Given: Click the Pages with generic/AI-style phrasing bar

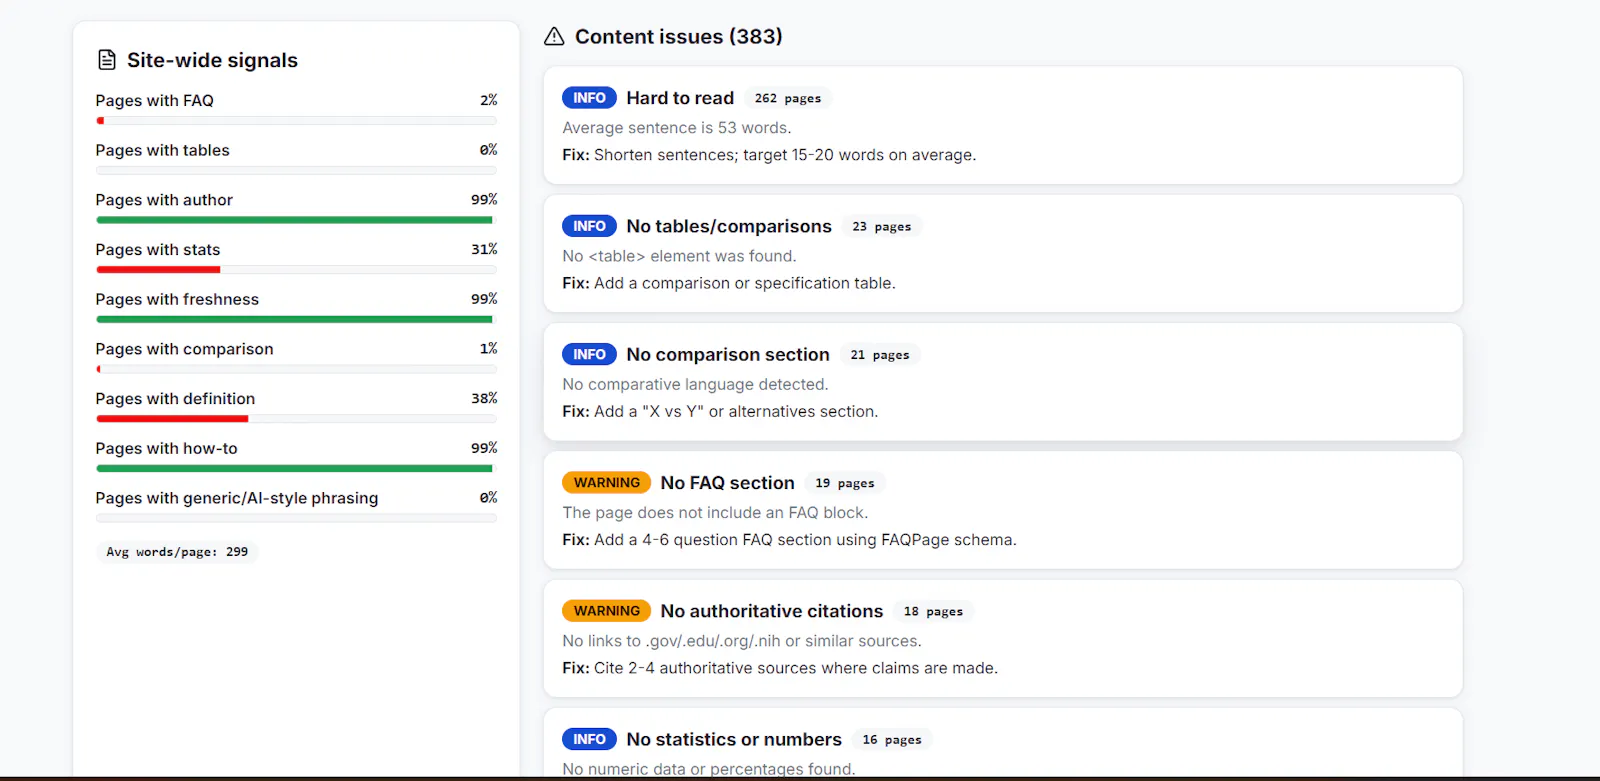Looking at the screenshot, I should tap(296, 518).
